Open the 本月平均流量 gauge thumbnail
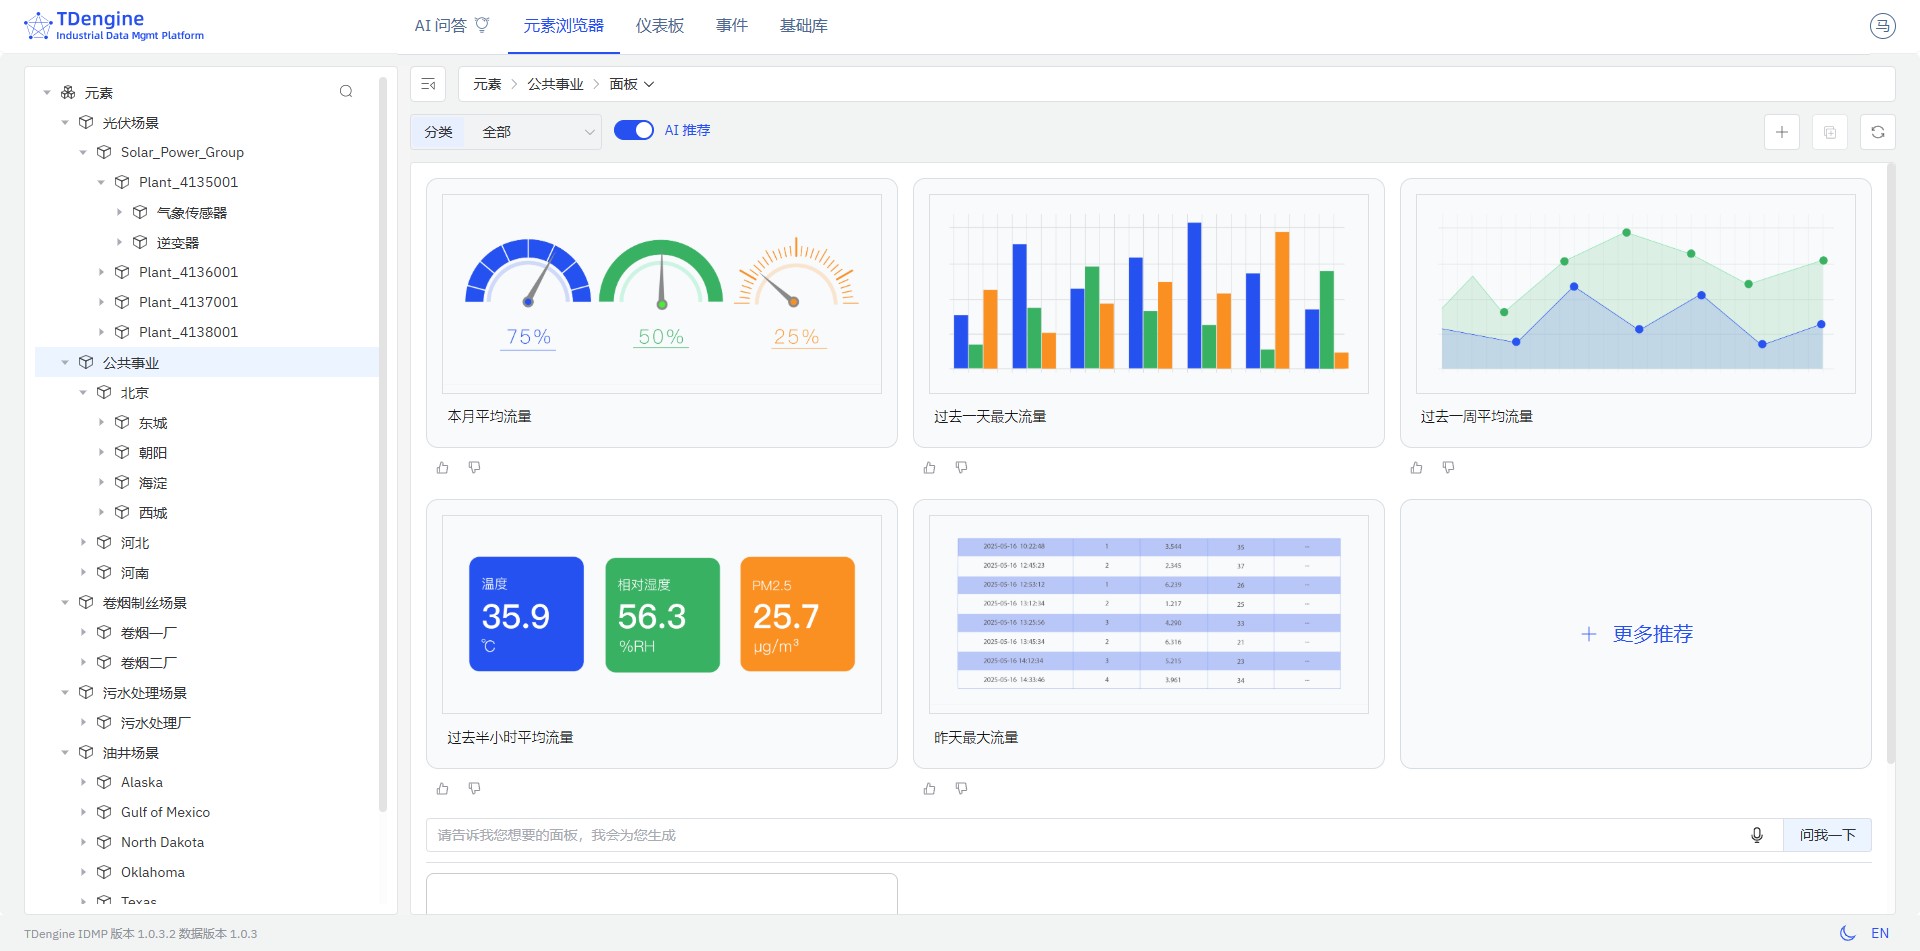Screen dimensions: 1920x951 [x=662, y=294]
